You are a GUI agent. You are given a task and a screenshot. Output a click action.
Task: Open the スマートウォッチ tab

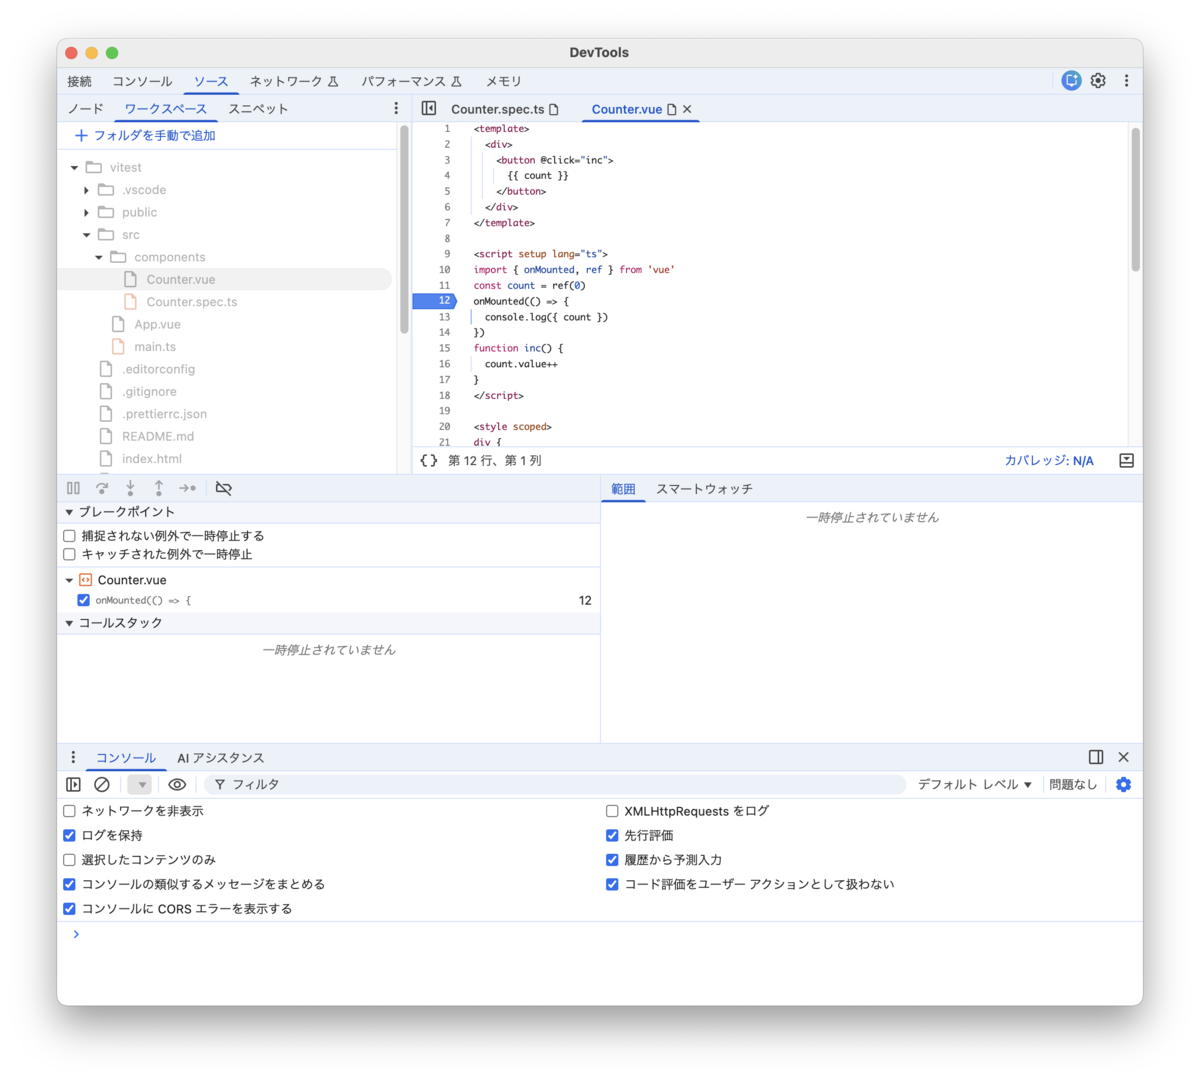click(704, 489)
